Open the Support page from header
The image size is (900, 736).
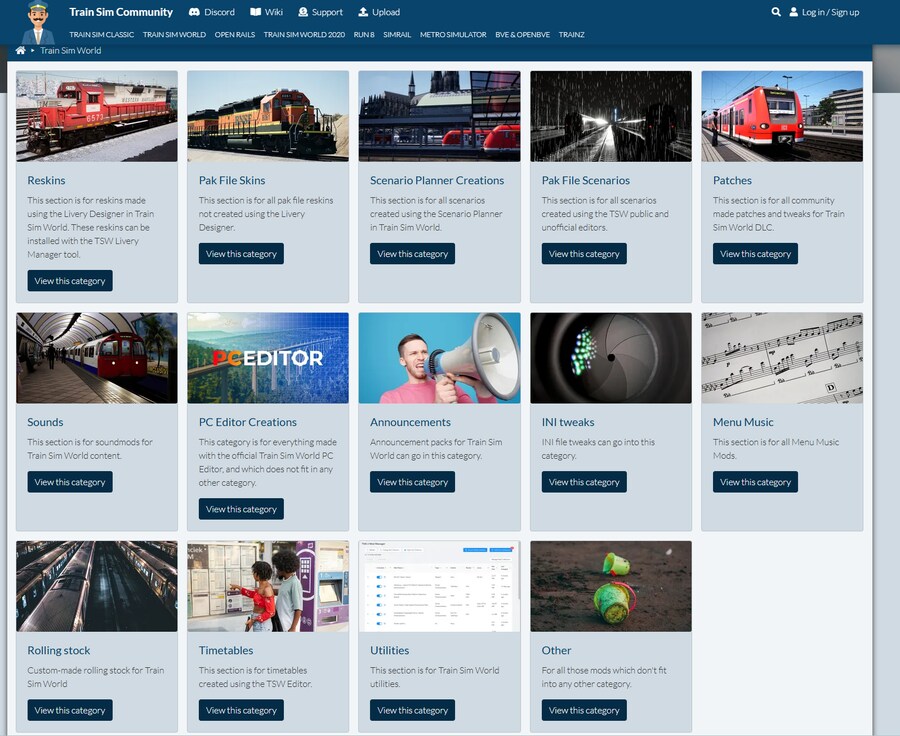pos(320,12)
